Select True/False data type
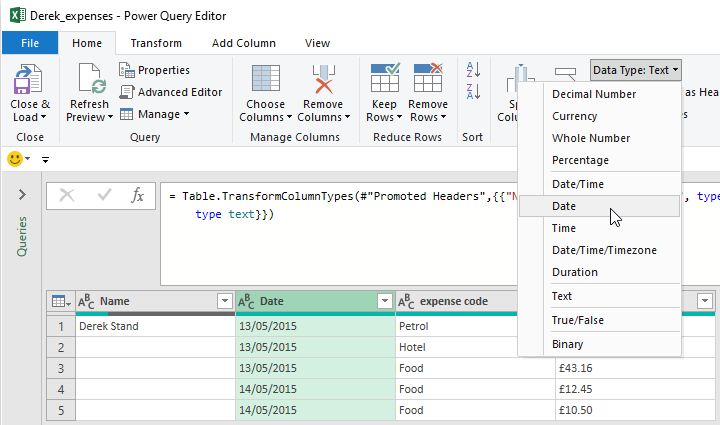This screenshot has height=425, width=720. 599,320
